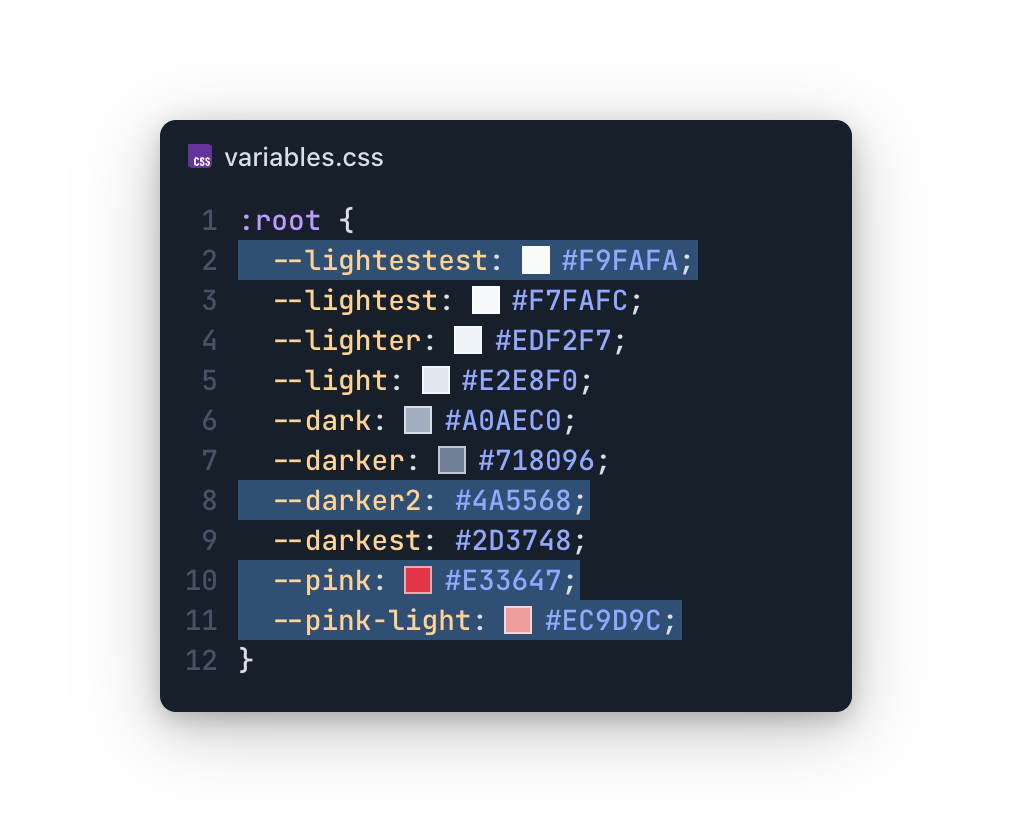Viewport: 1012px width, 832px height.
Task: Click line number 12 in the gutter
Action: tap(201, 660)
